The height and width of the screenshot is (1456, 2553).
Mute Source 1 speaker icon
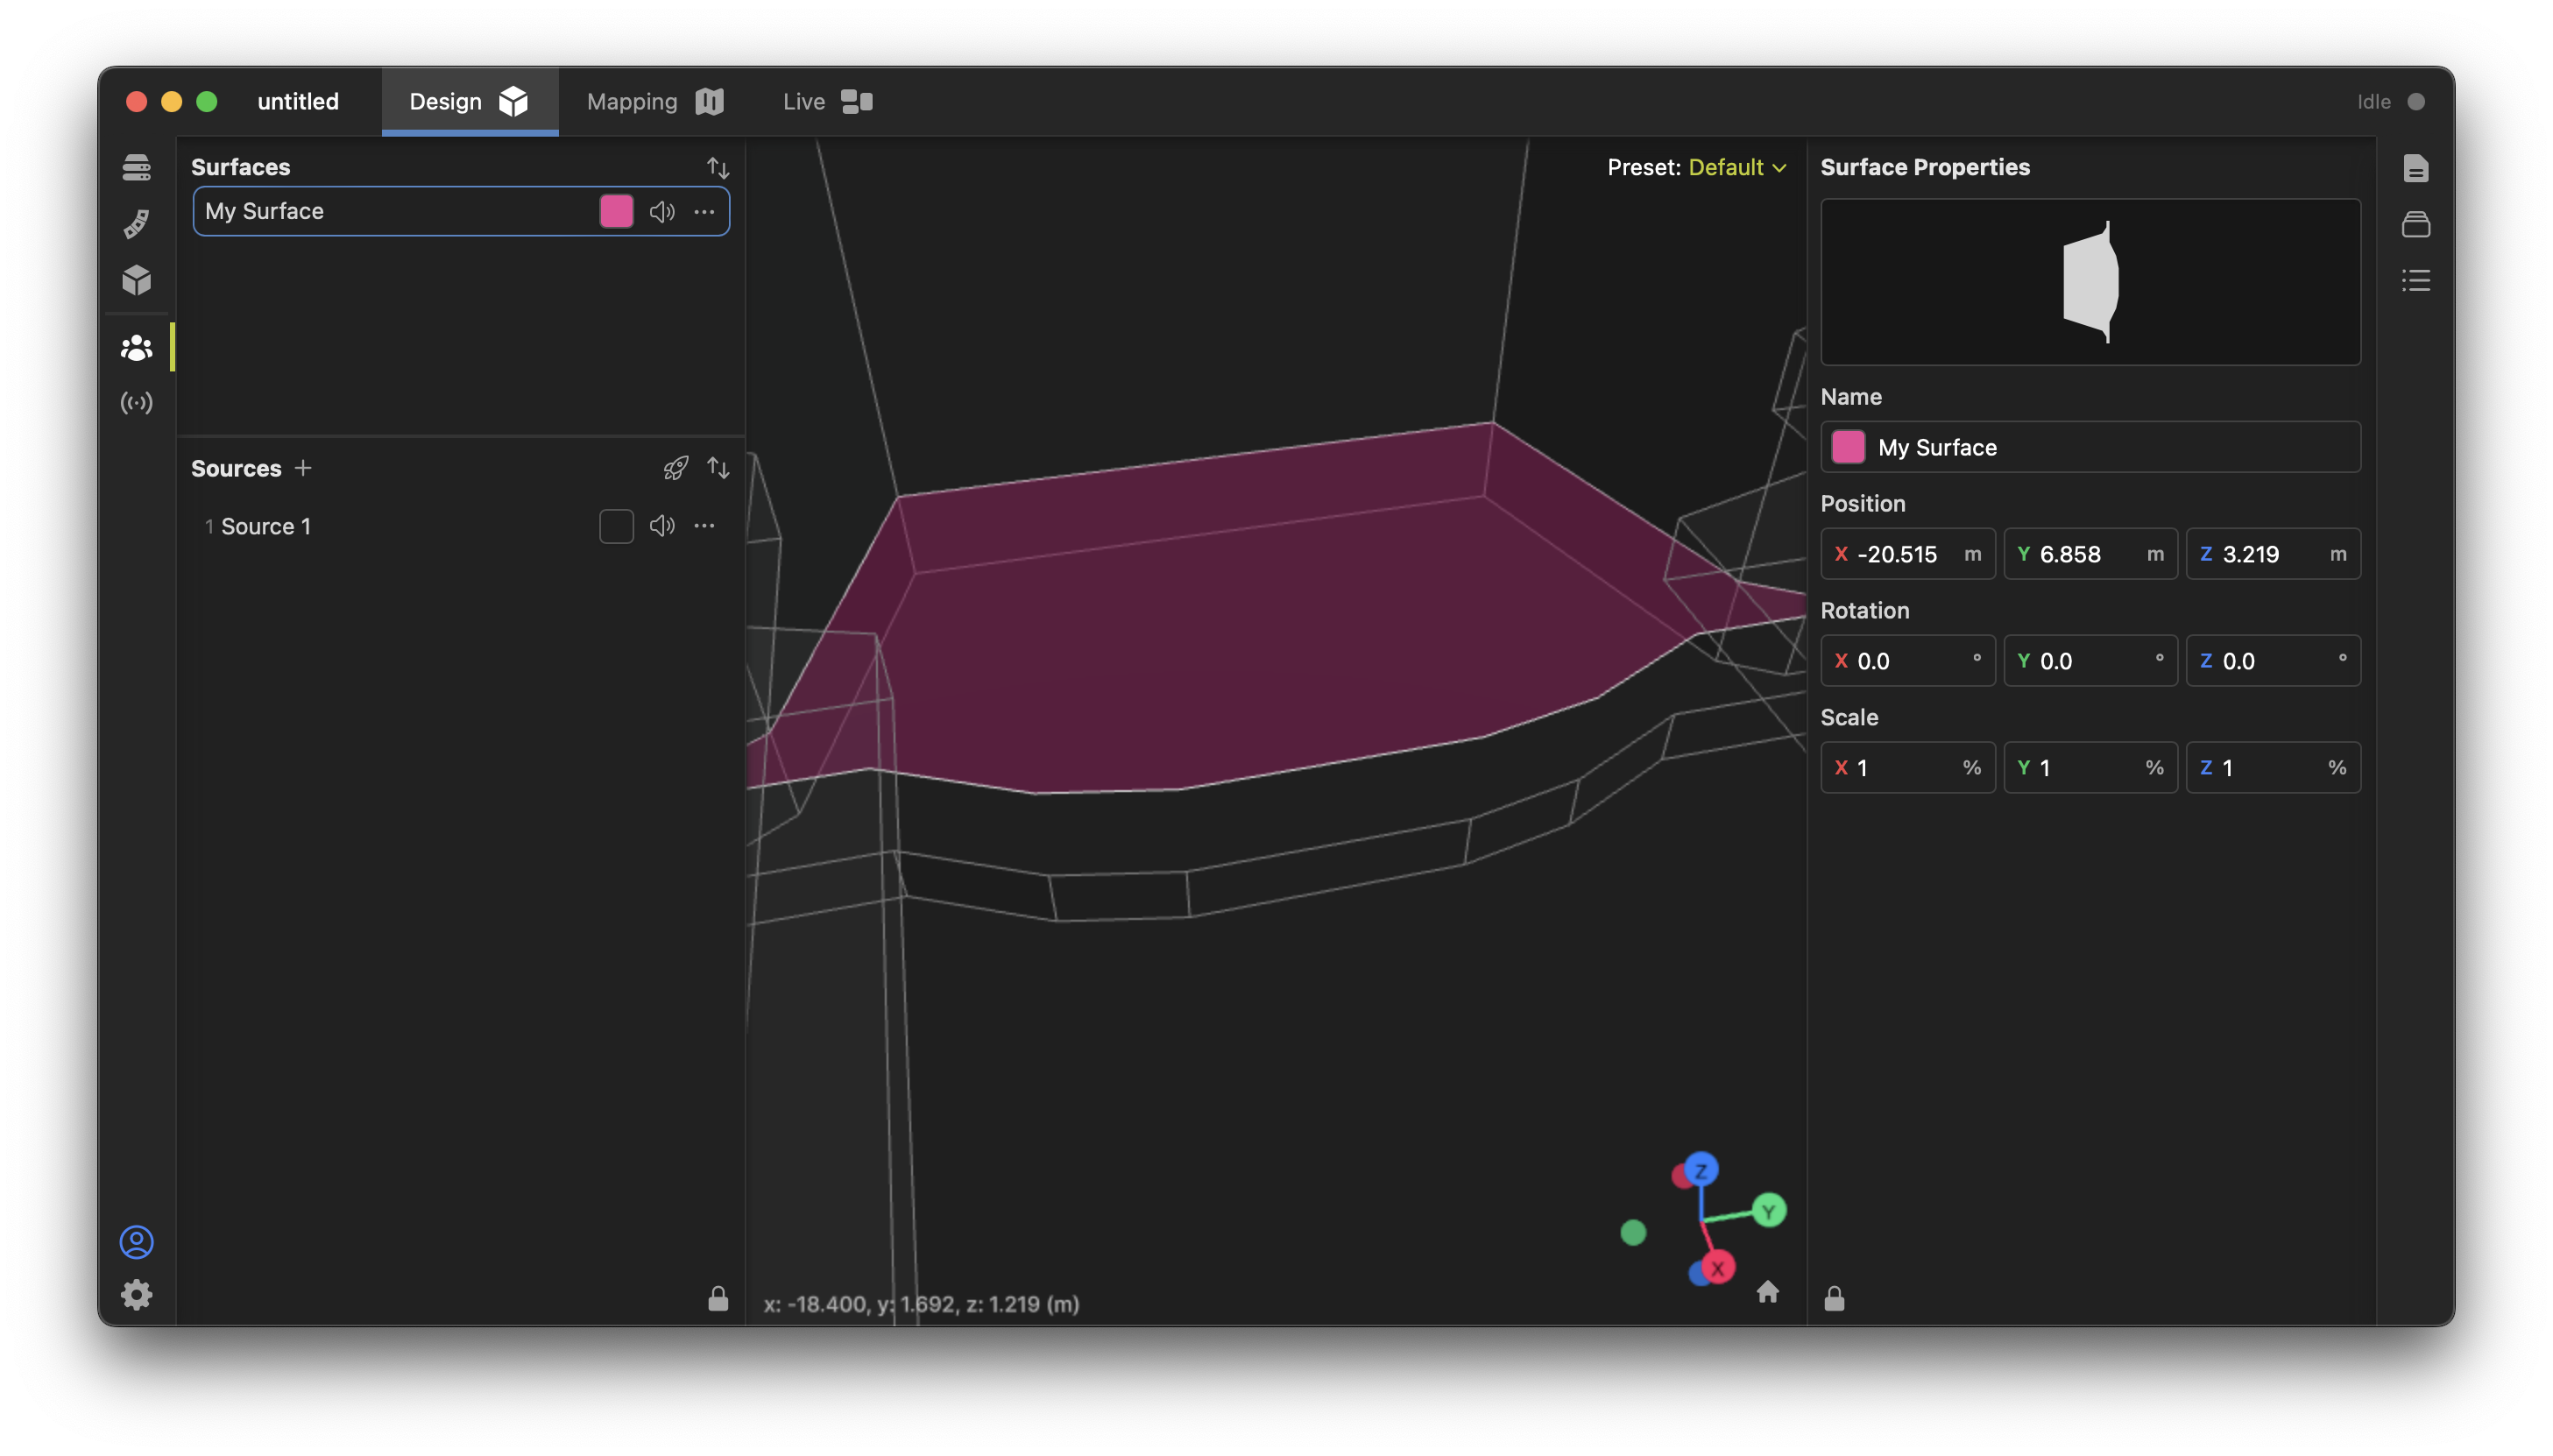[x=662, y=526]
